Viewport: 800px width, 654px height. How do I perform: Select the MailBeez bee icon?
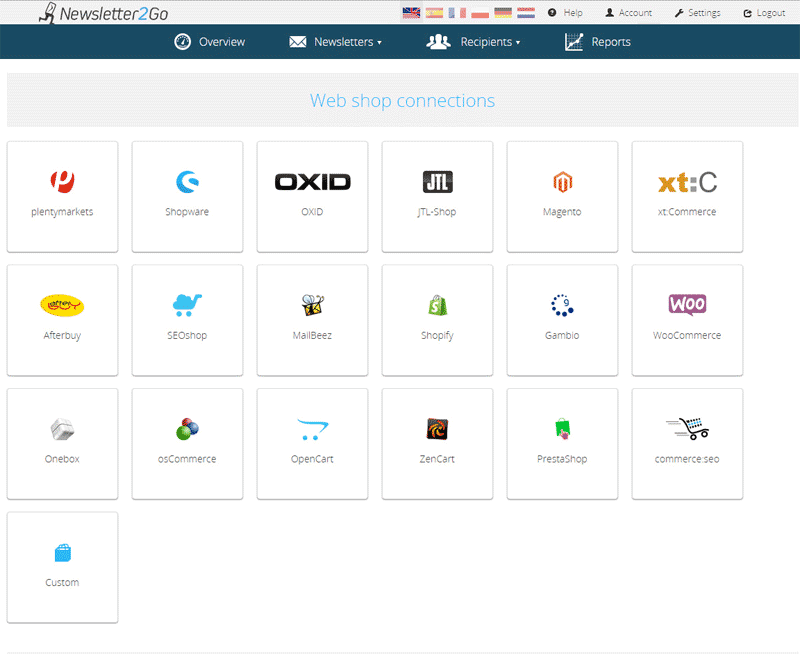click(312, 305)
